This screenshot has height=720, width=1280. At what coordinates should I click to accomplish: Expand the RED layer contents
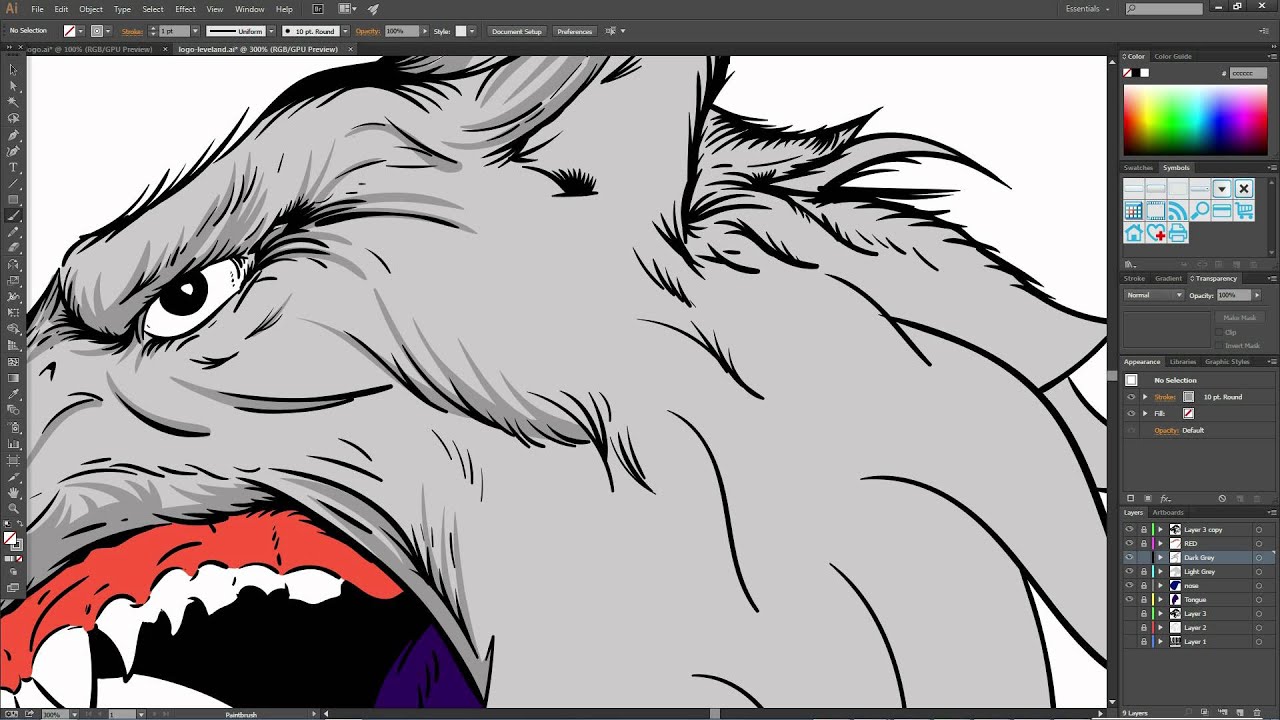(x=1160, y=543)
